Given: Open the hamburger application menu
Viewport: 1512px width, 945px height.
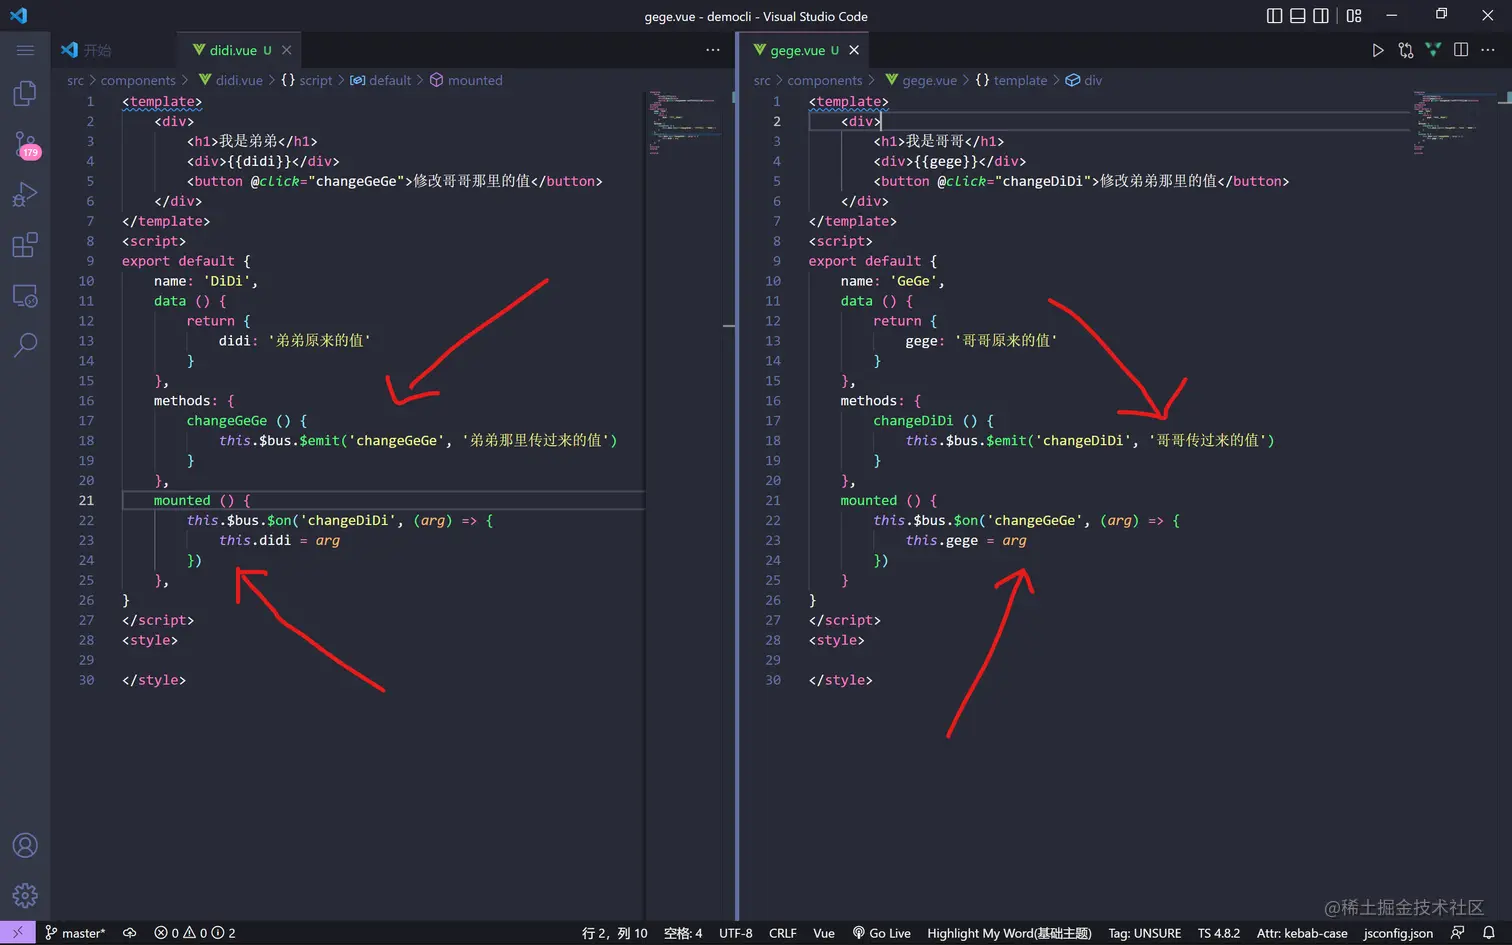Looking at the screenshot, I should [x=25, y=50].
